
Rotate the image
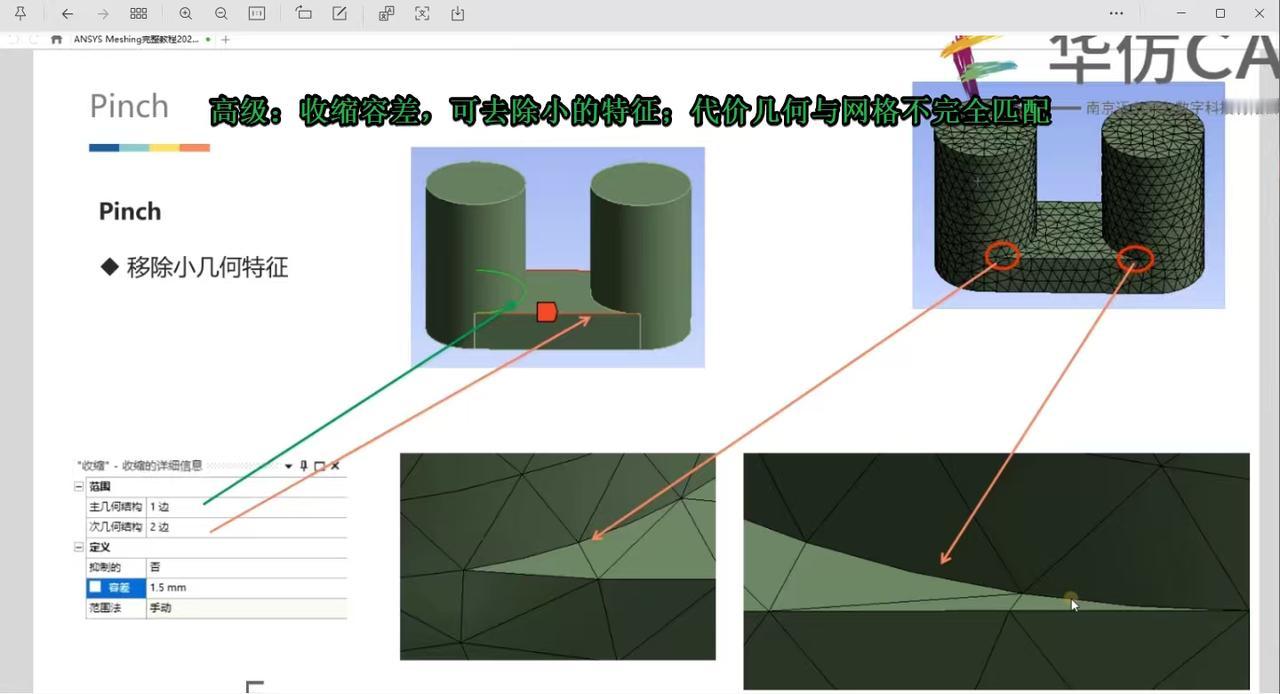coord(304,13)
